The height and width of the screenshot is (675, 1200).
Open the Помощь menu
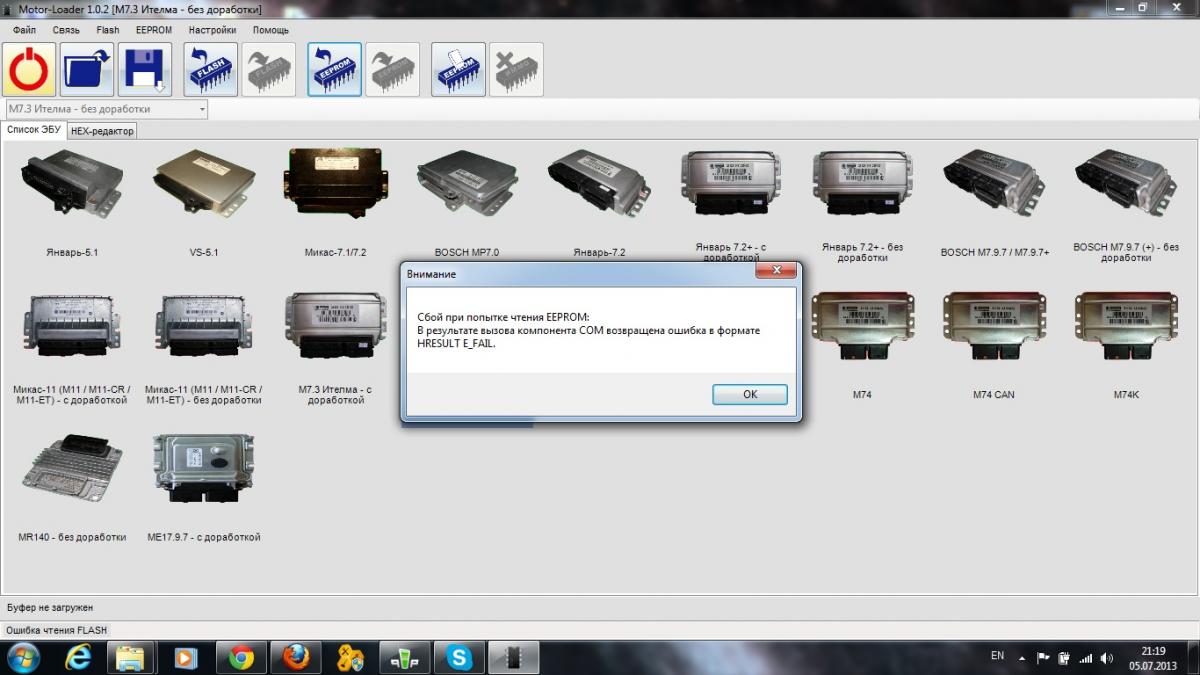271,30
